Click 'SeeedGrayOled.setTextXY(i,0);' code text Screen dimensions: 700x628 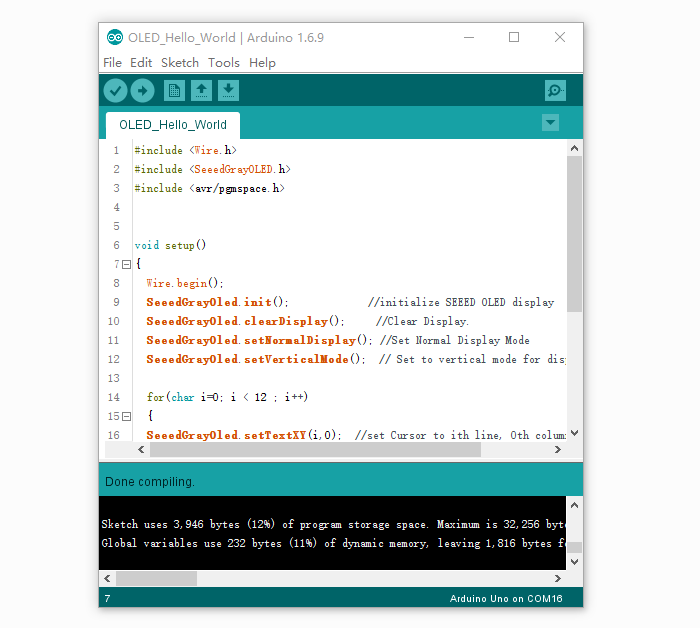pos(244,435)
